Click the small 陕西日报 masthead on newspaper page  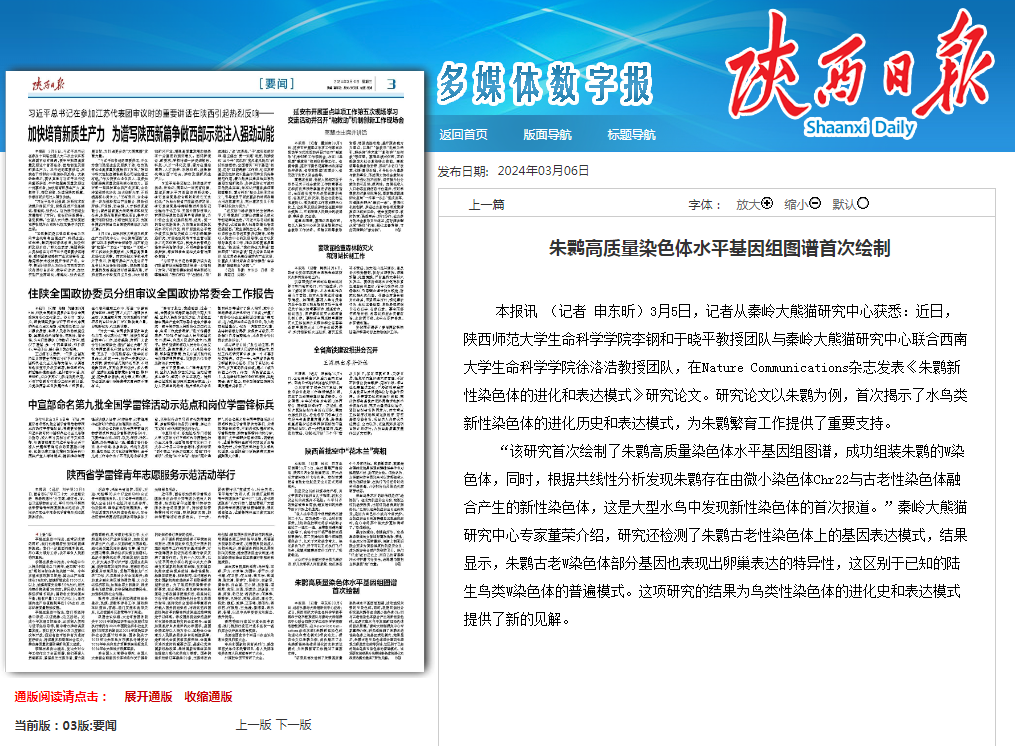(49, 84)
